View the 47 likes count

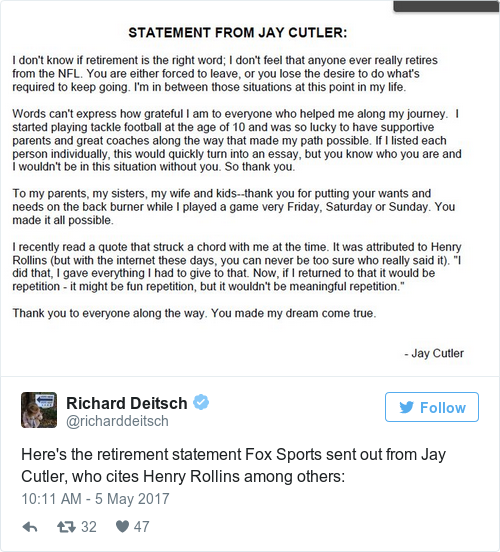tap(142, 527)
